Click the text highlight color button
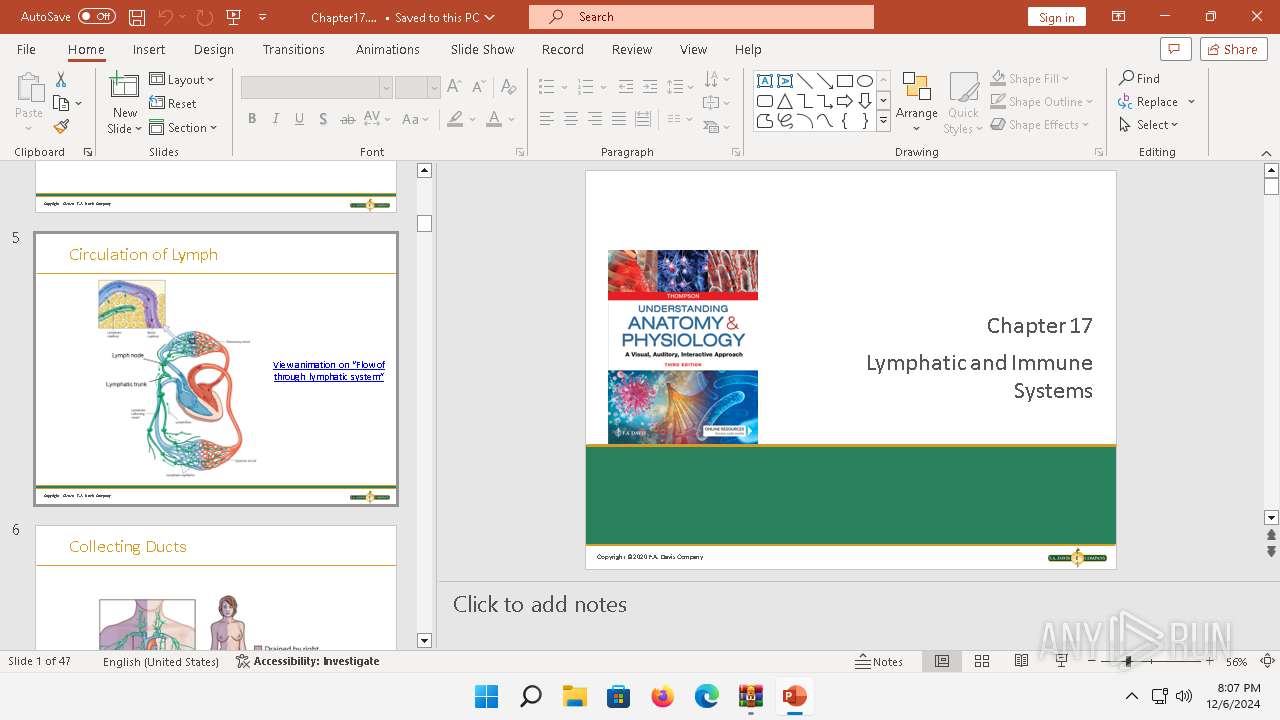Viewport: 1280px width, 720px height. 455,119
